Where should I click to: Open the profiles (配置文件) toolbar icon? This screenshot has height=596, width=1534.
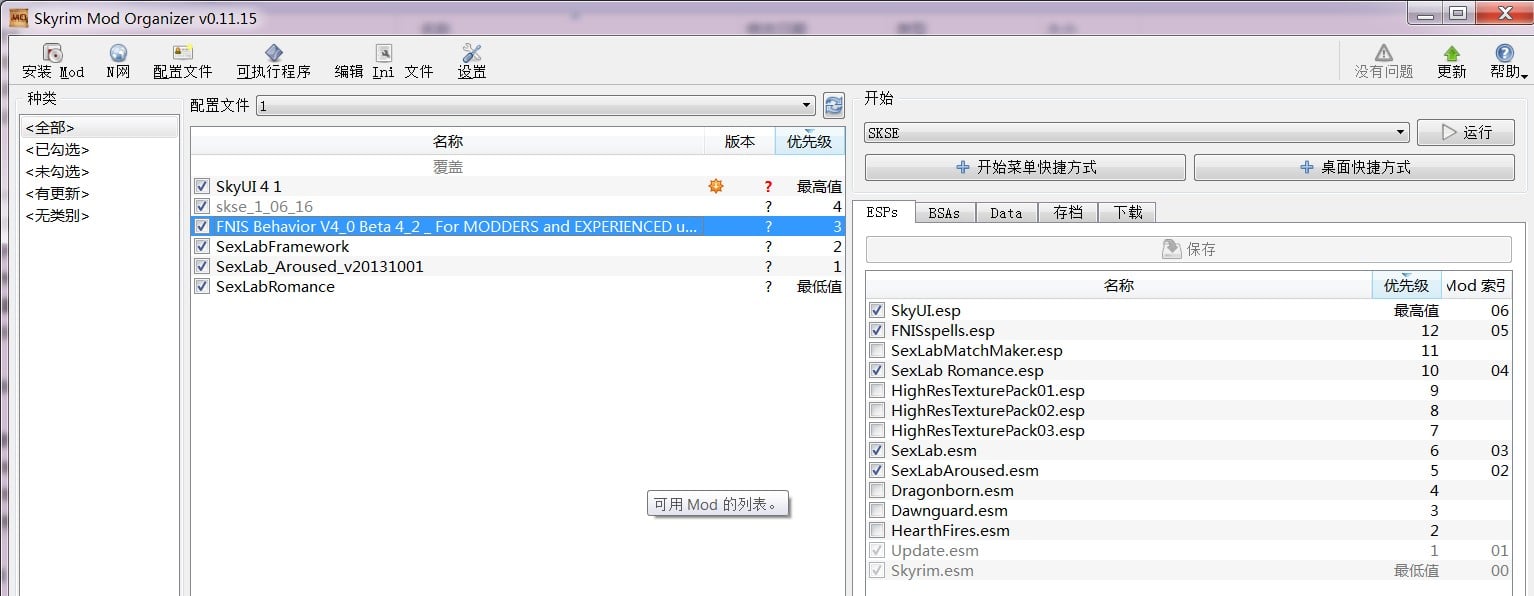point(182,53)
